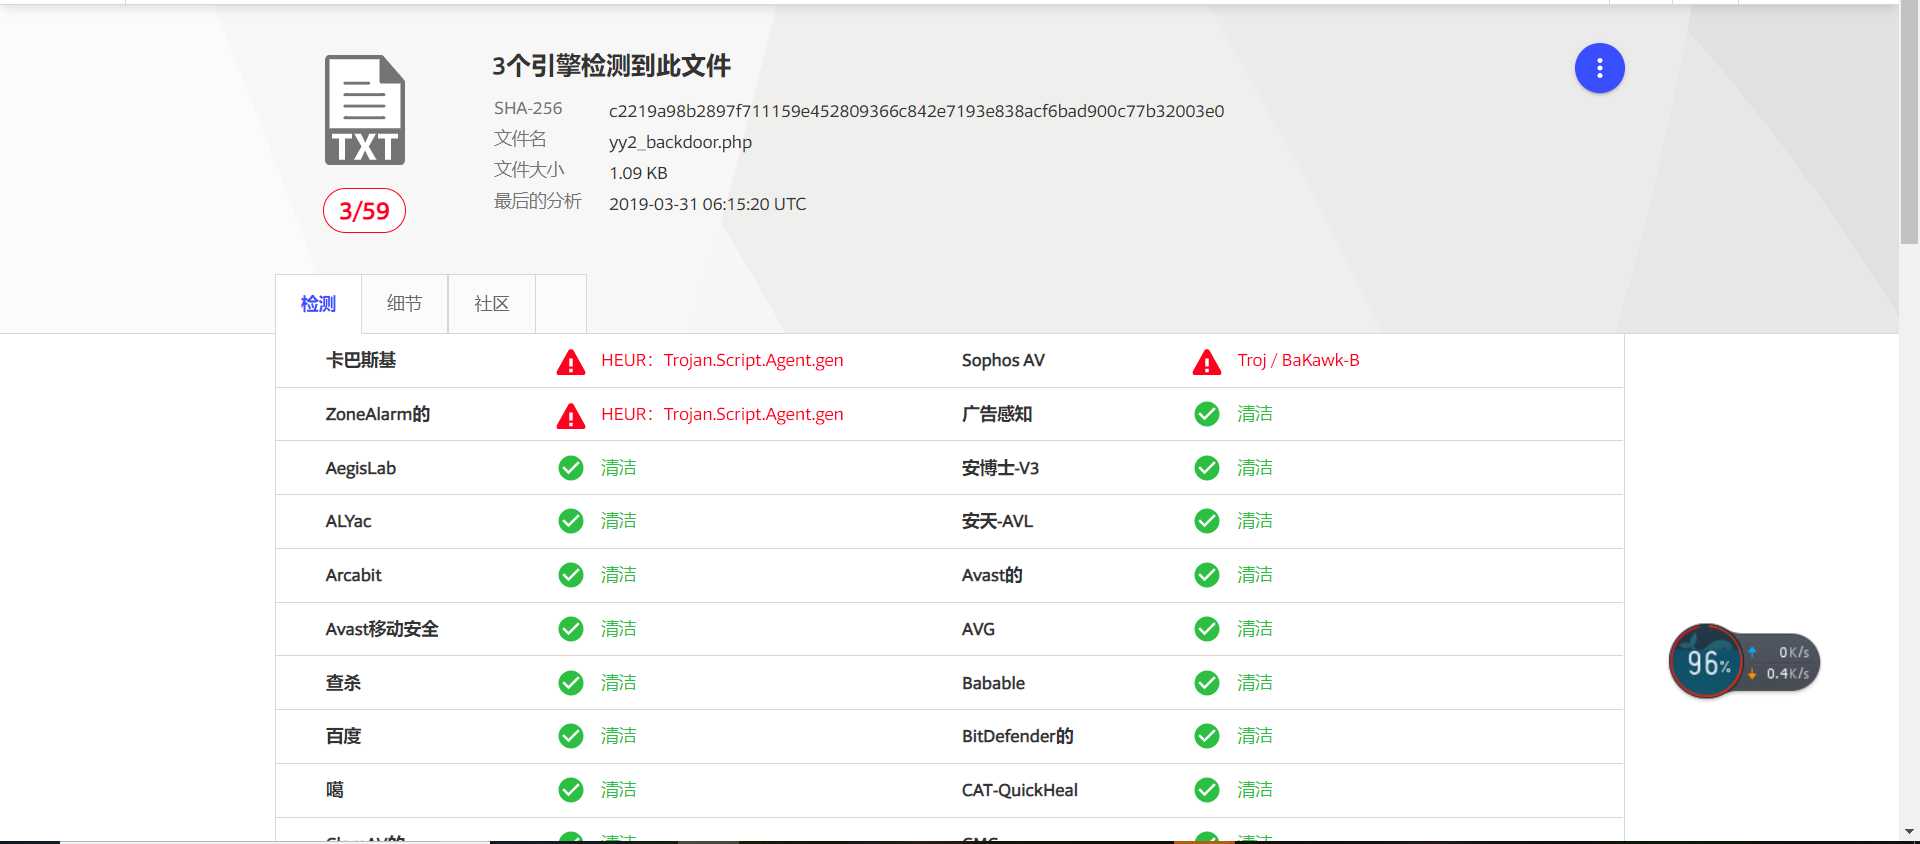Click the Troj / BaKawk-B detection result
The image size is (1920, 844).
click(x=1298, y=360)
